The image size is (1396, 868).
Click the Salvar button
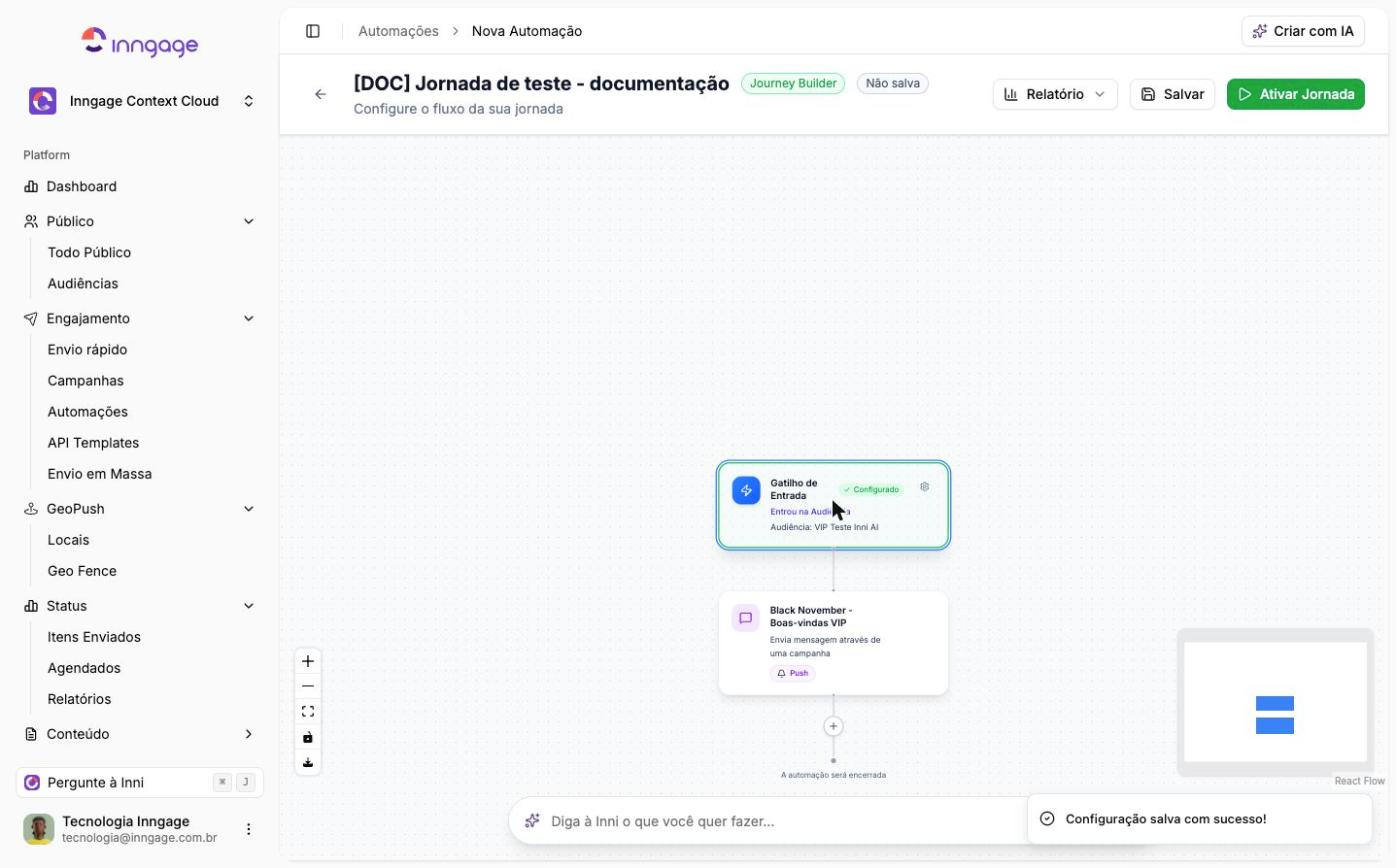[x=1172, y=94]
